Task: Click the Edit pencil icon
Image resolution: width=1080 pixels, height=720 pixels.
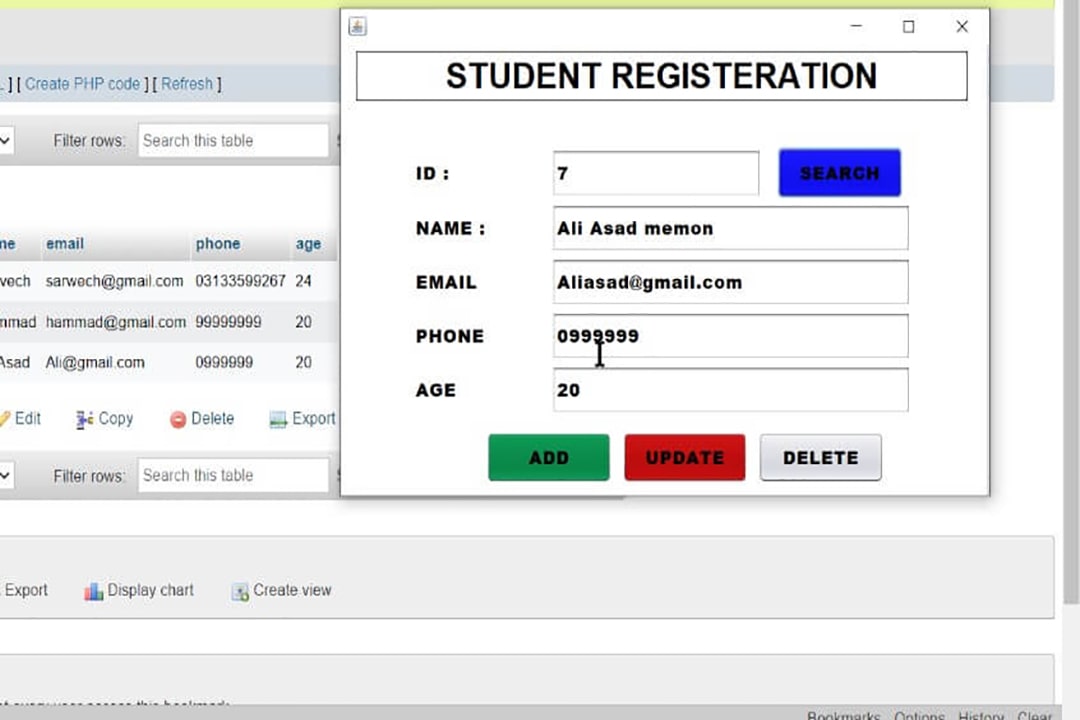Action: 5,419
